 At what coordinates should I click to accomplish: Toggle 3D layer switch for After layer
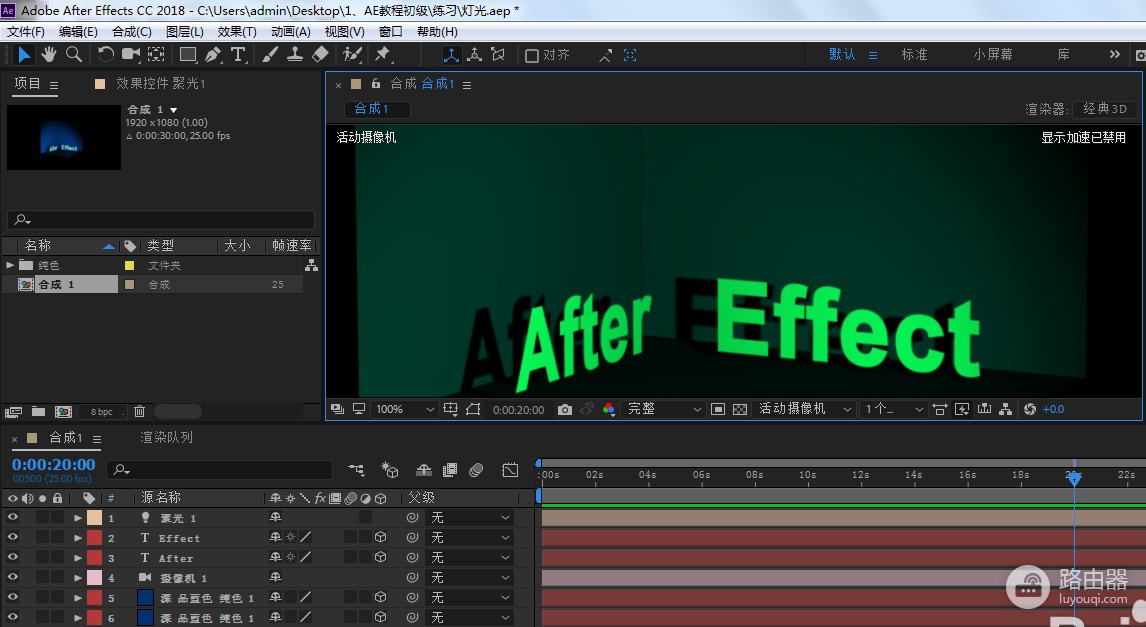(381, 557)
